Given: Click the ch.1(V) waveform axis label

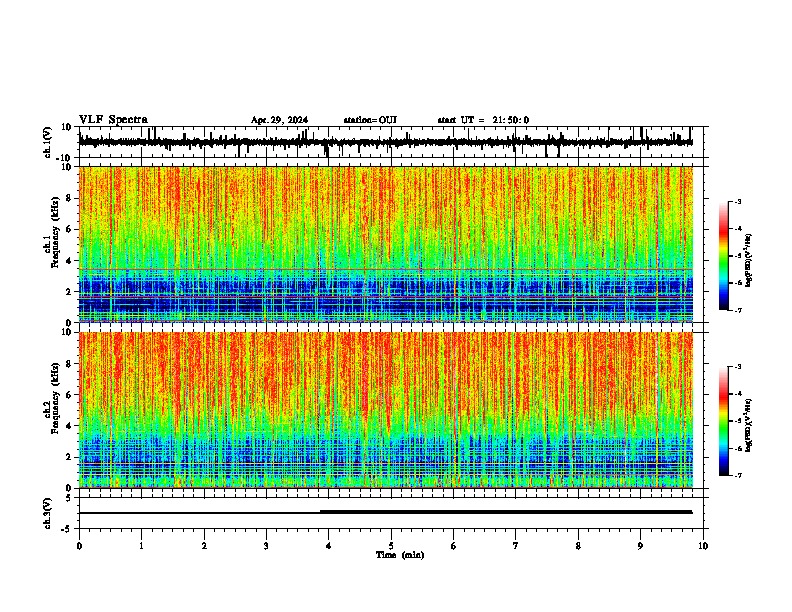Looking at the screenshot, I should click(x=48, y=142).
